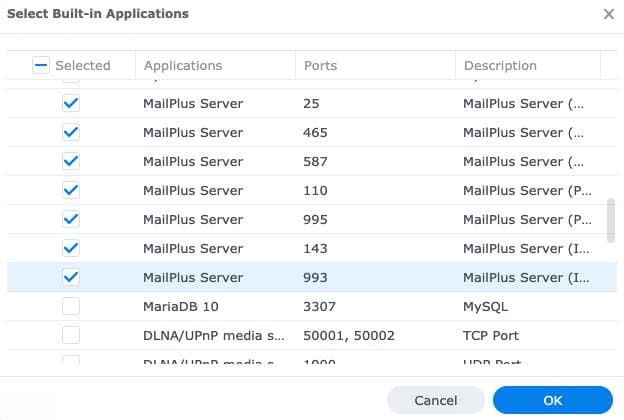The height and width of the screenshot is (420, 624).
Task: Toggle the select-all checkbox beside Selected
Action: point(41,65)
